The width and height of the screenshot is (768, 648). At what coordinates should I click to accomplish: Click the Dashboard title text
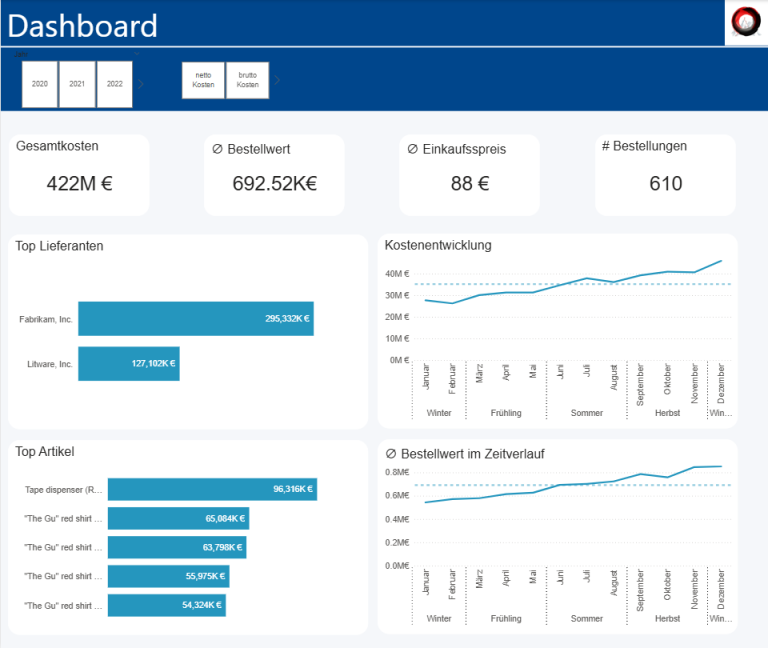[x=83, y=25]
